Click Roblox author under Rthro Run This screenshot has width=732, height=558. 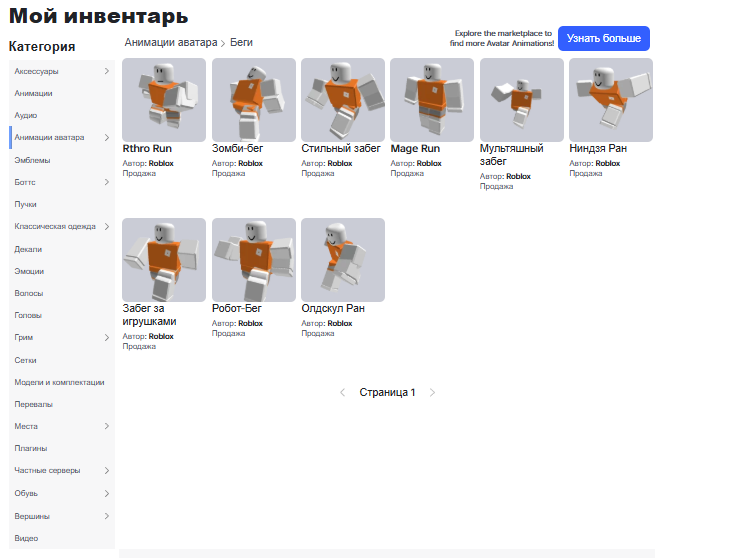(x=161, y=163)
